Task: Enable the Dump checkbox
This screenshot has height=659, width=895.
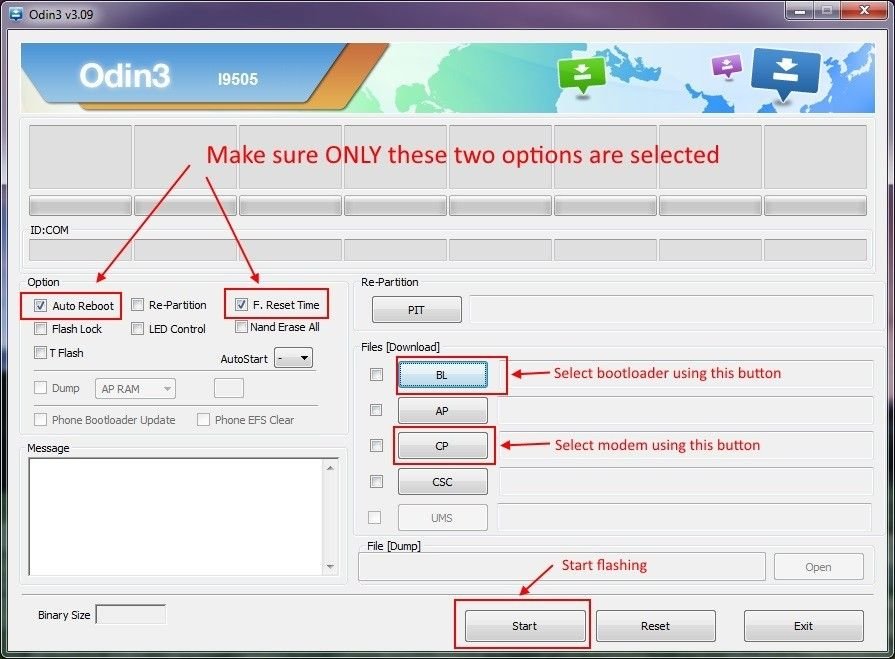Action: 40,388
